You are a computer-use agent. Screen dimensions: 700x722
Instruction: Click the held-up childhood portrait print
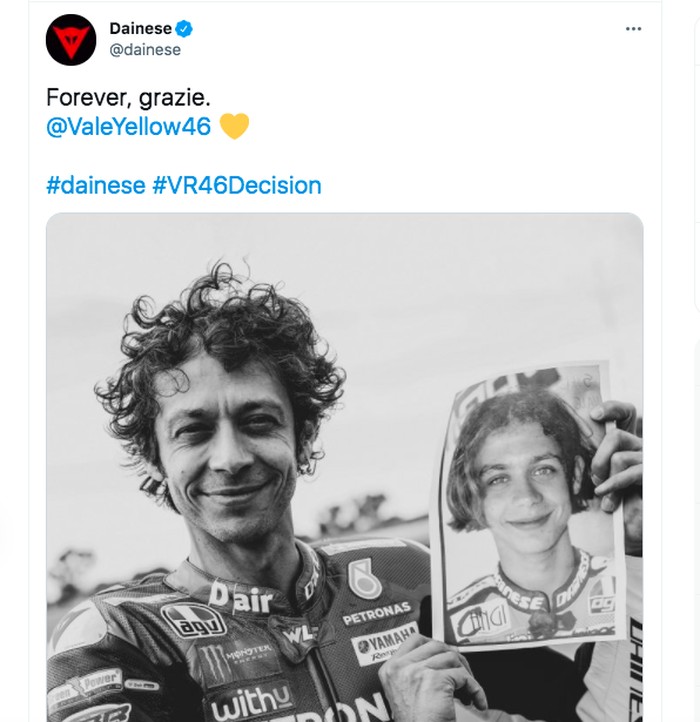532,510
